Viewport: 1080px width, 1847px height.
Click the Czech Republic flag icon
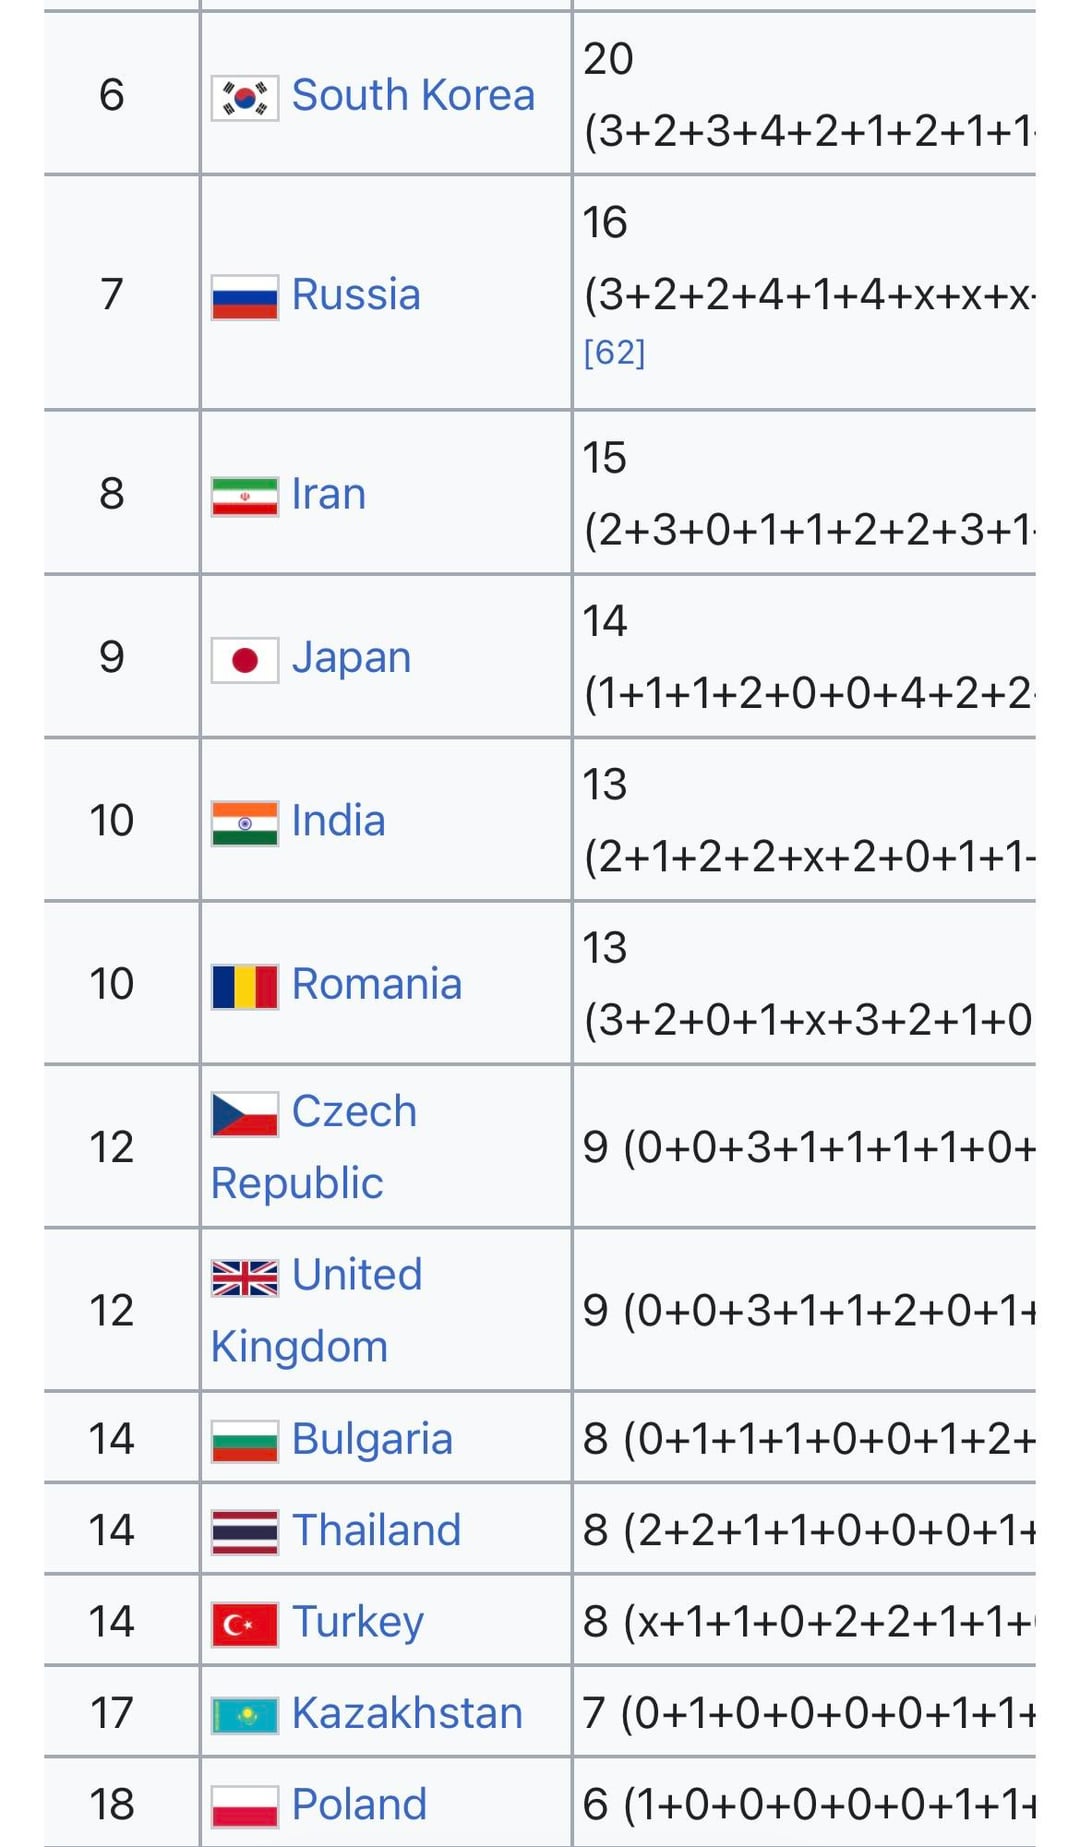coord(244,1114)
